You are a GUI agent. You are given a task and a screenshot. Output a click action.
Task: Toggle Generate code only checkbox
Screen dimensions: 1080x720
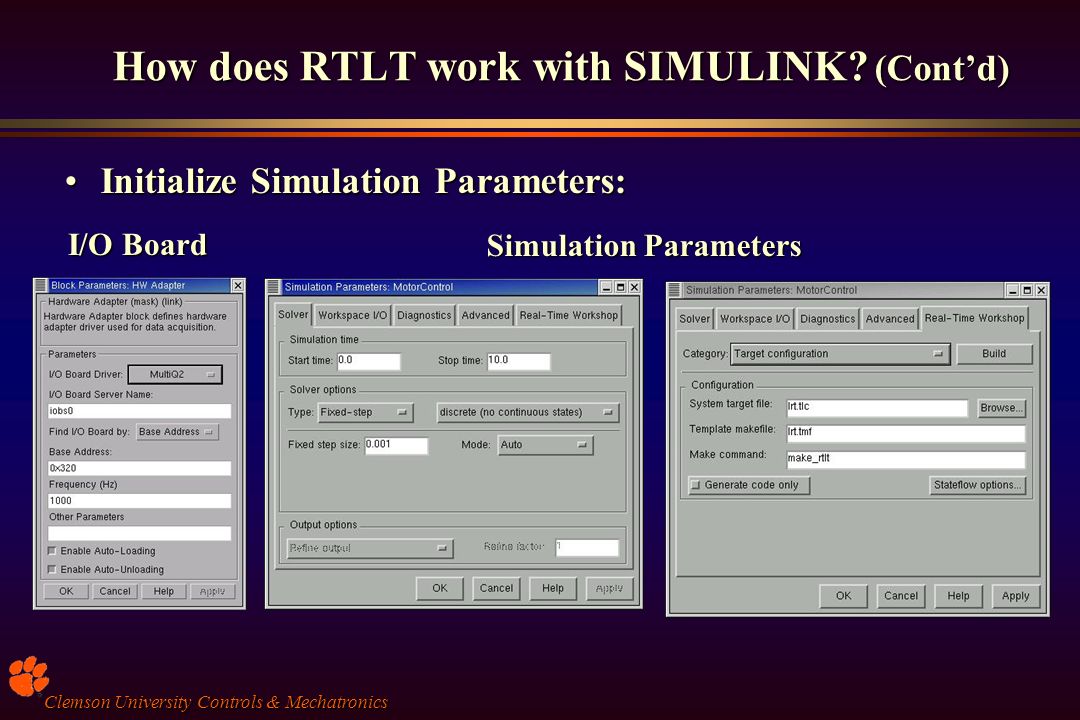pyautogui.click(x=696, y=485)
